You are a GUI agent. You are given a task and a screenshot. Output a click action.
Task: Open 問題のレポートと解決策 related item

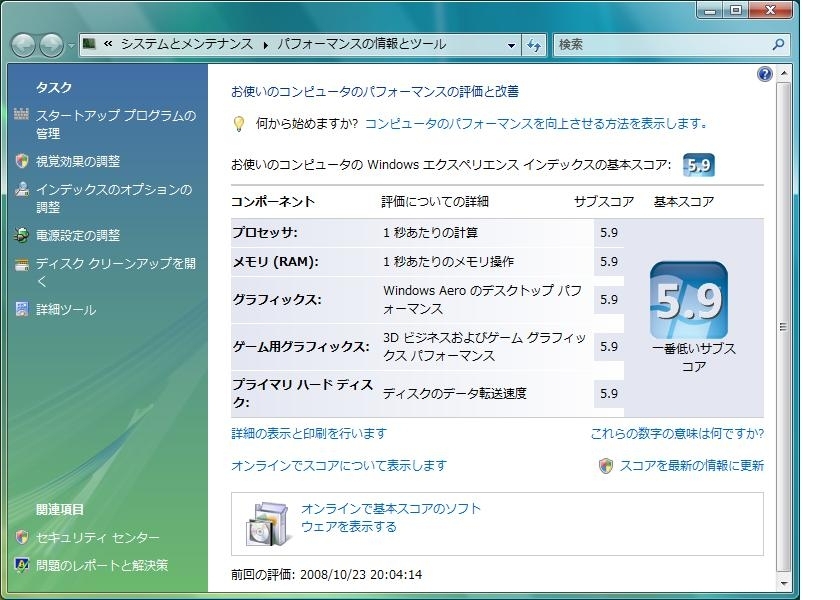click(102, 565)
